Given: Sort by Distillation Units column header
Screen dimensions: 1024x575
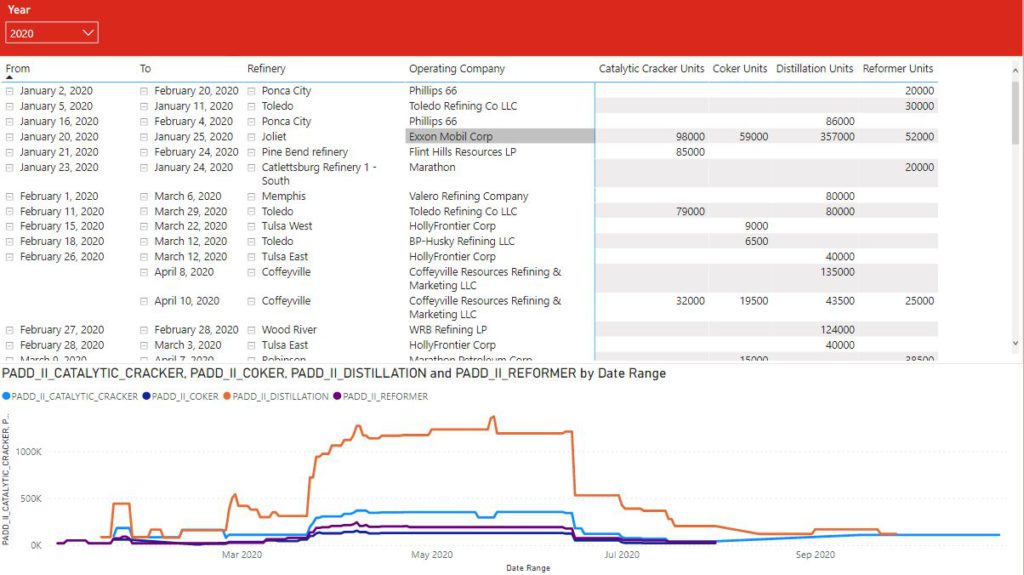Looking at the screenshot, I should pyautogui.click(x=814, y=68).
